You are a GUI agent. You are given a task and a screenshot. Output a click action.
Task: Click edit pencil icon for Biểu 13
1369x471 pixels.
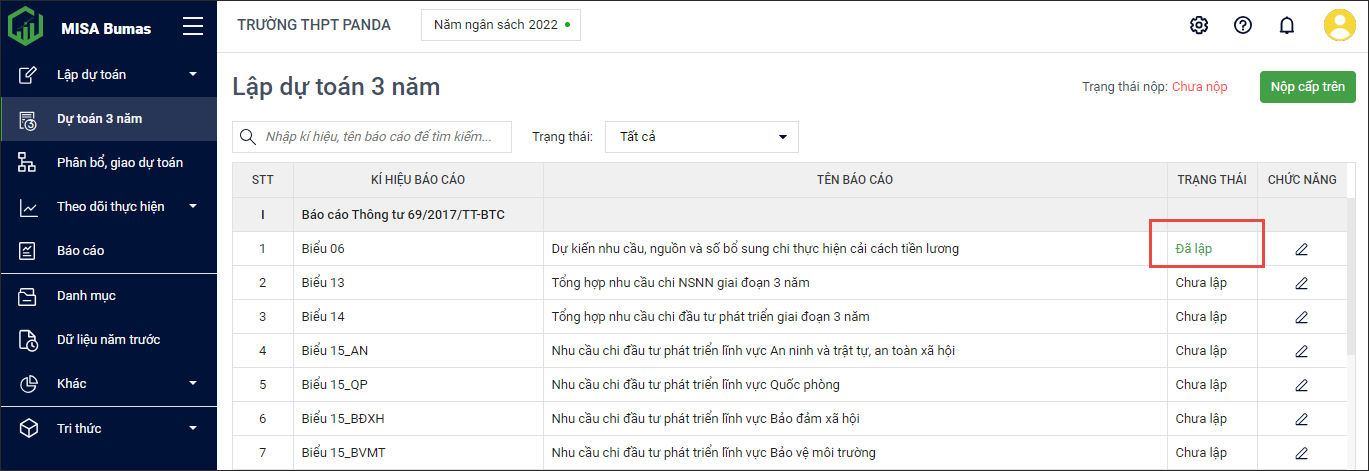1301,283
